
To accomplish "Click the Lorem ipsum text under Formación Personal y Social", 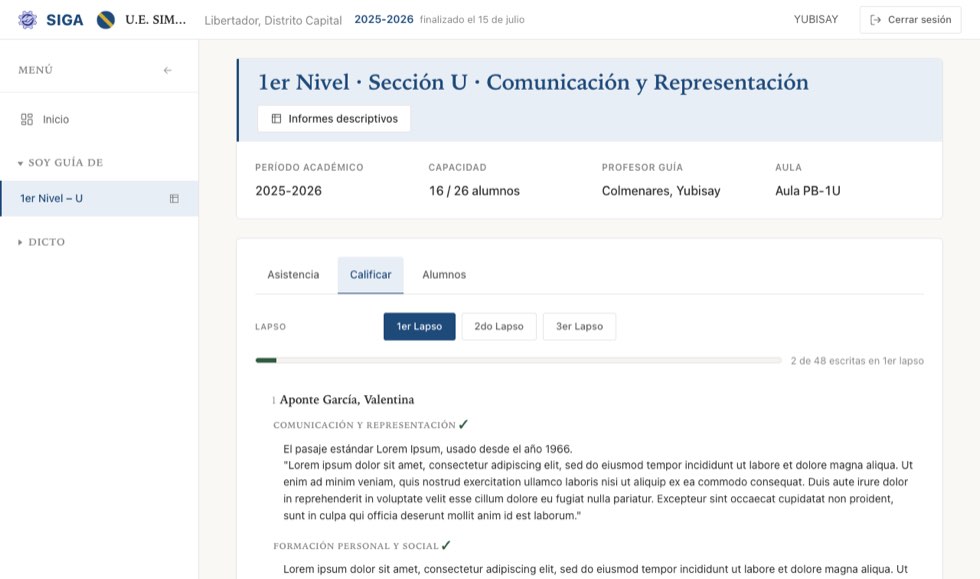I will [x=595, y=570].
